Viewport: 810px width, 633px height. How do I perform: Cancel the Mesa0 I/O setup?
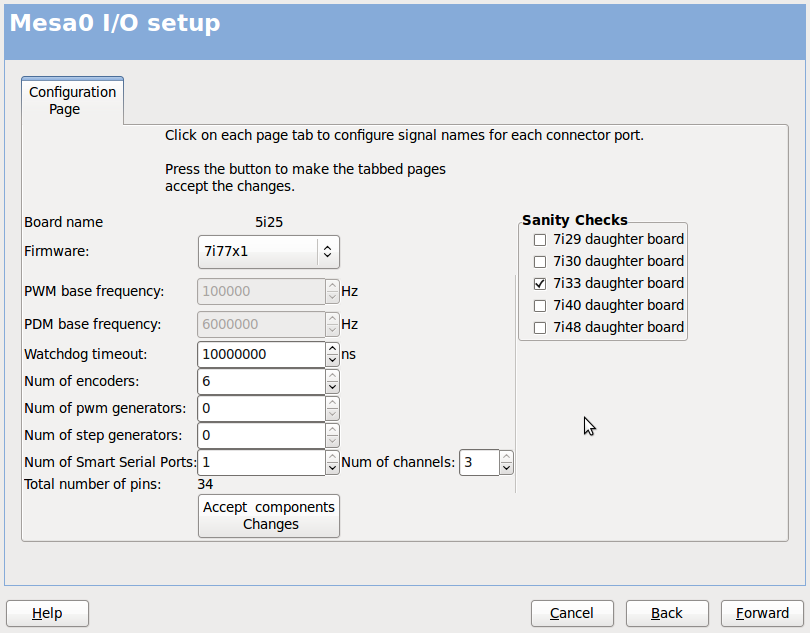(572, 613)
